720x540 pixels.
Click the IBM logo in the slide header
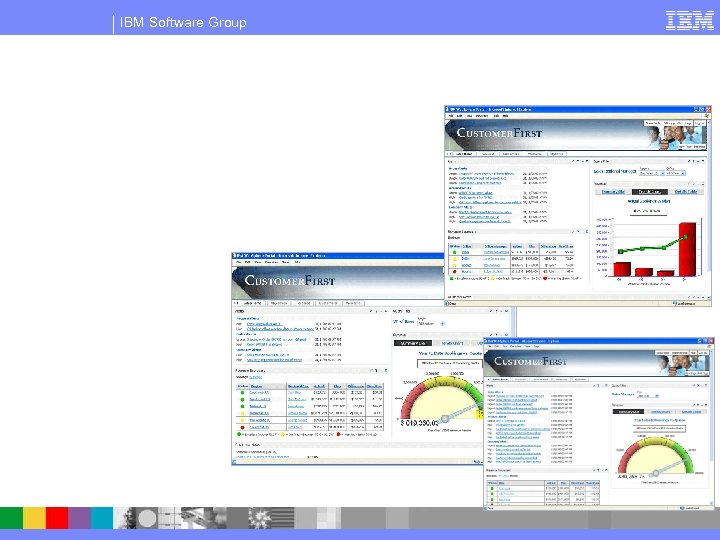tap(690, 21)
